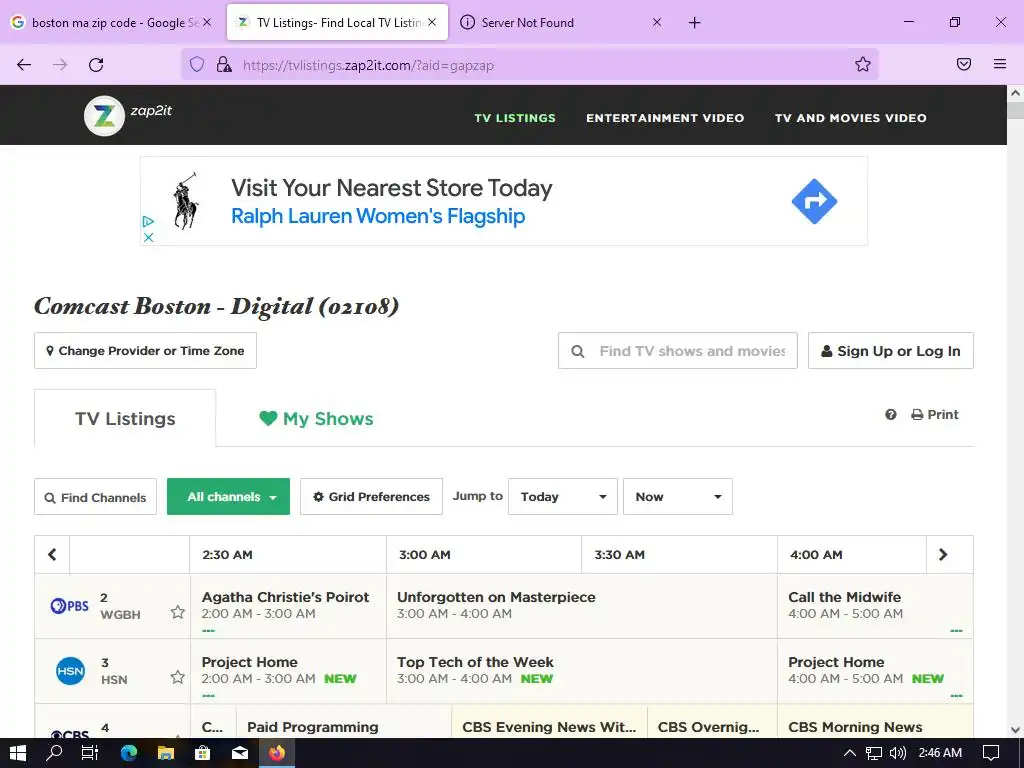The image size is (1024, 768).
Task: Select the TV Listings tab
Action: pyautogui.click(x=125, y=419)
